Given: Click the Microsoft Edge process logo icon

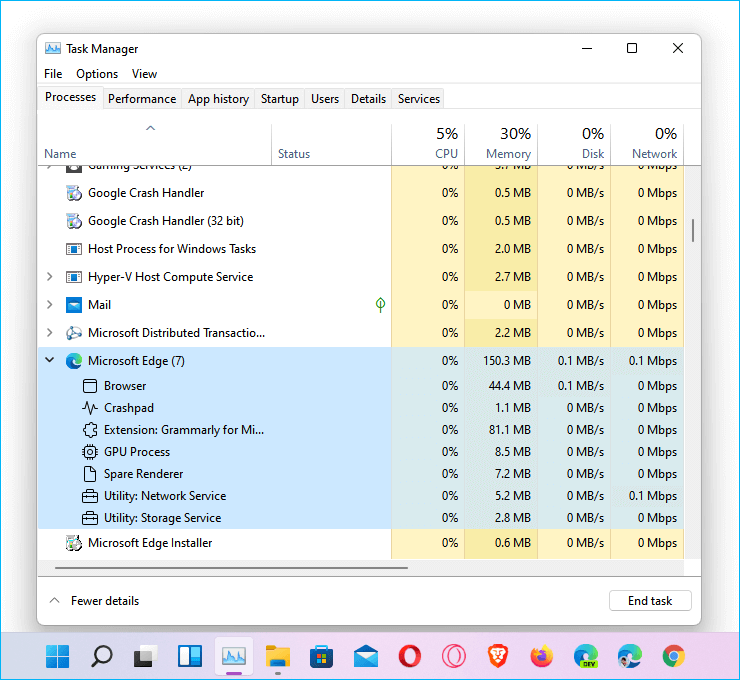Looking at the screenshot, I should [74, 361].
